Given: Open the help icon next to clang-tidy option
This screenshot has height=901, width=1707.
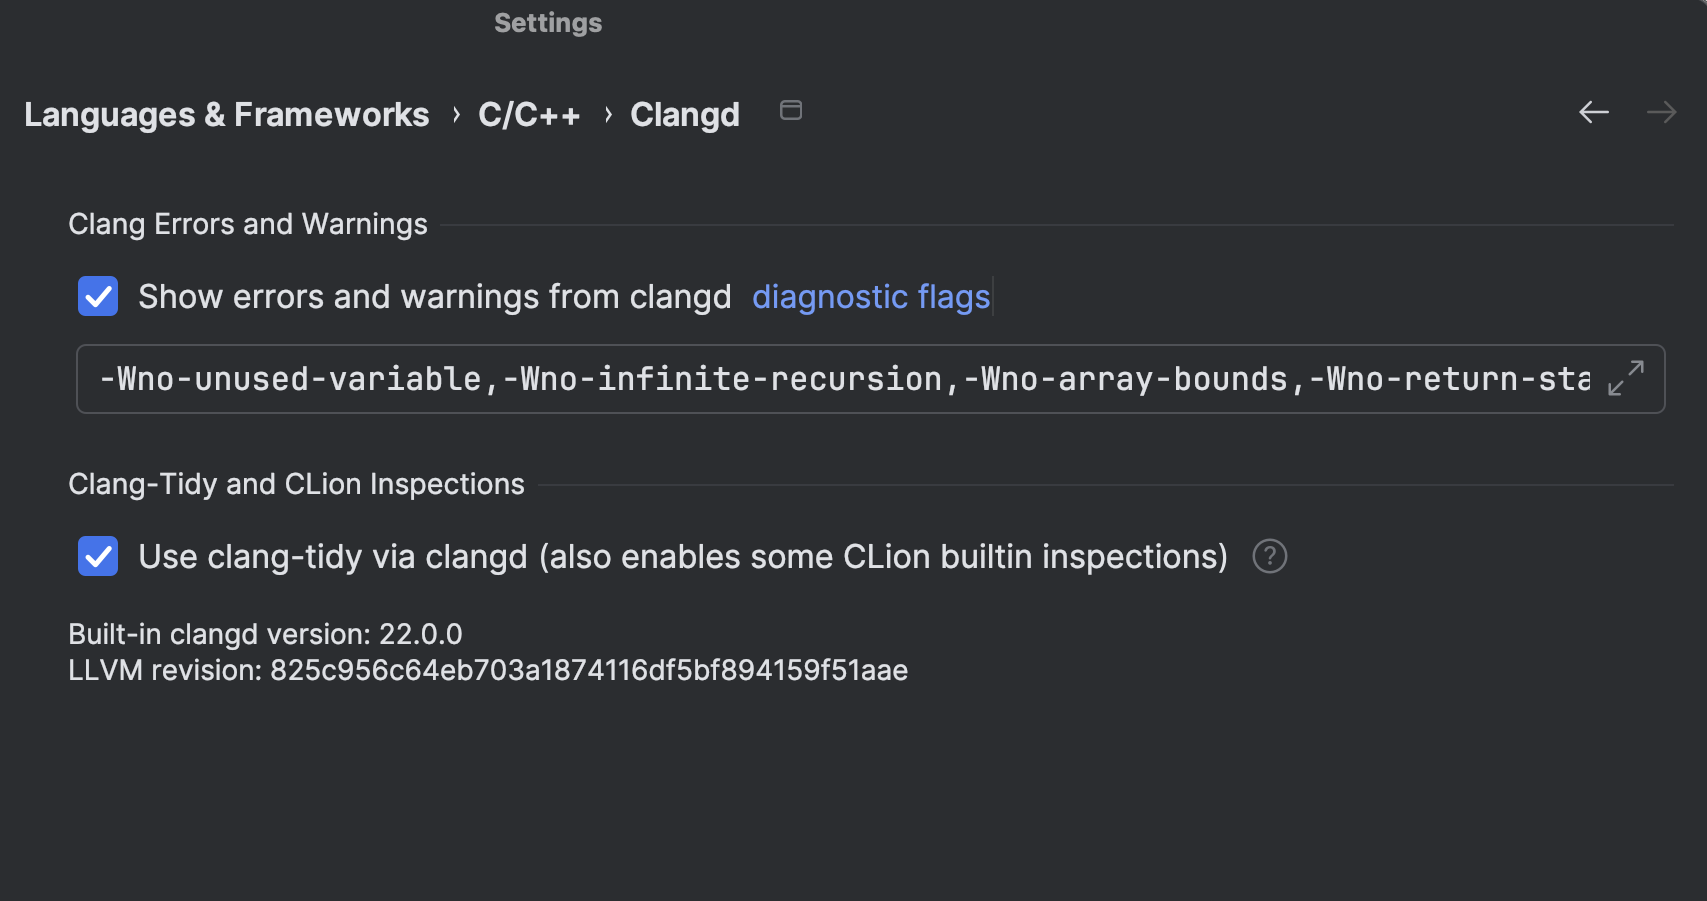Looking at the screenshot, I should [x=1271, y=557].
